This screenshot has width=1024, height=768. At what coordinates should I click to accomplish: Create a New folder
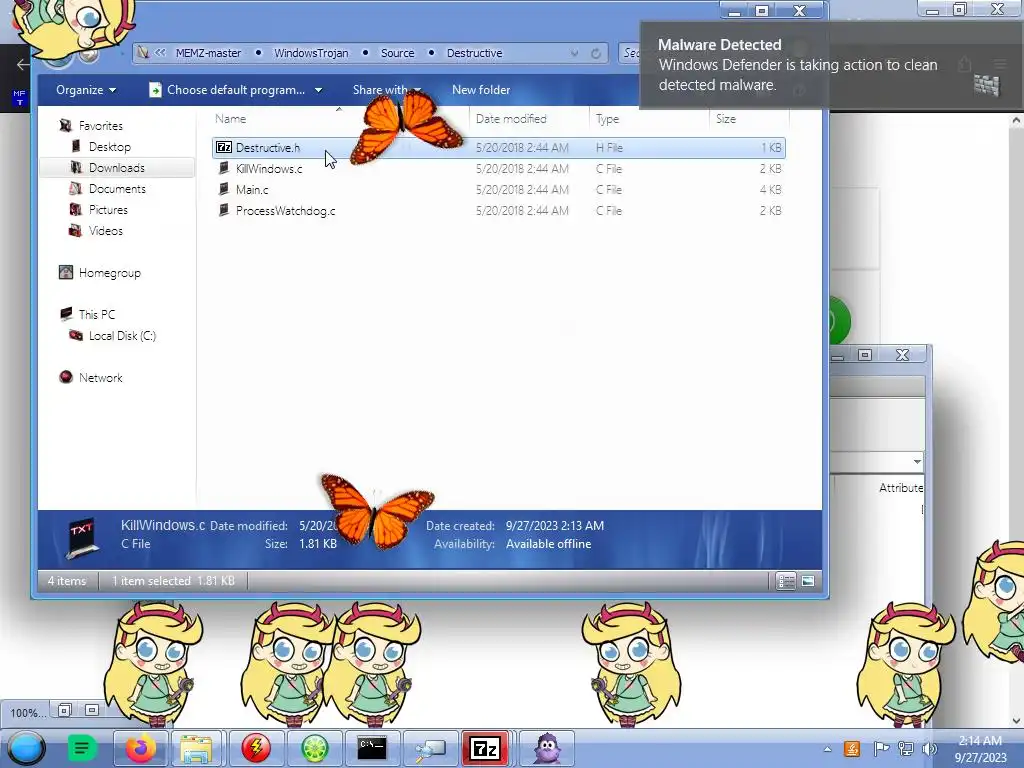click(481, 90)
